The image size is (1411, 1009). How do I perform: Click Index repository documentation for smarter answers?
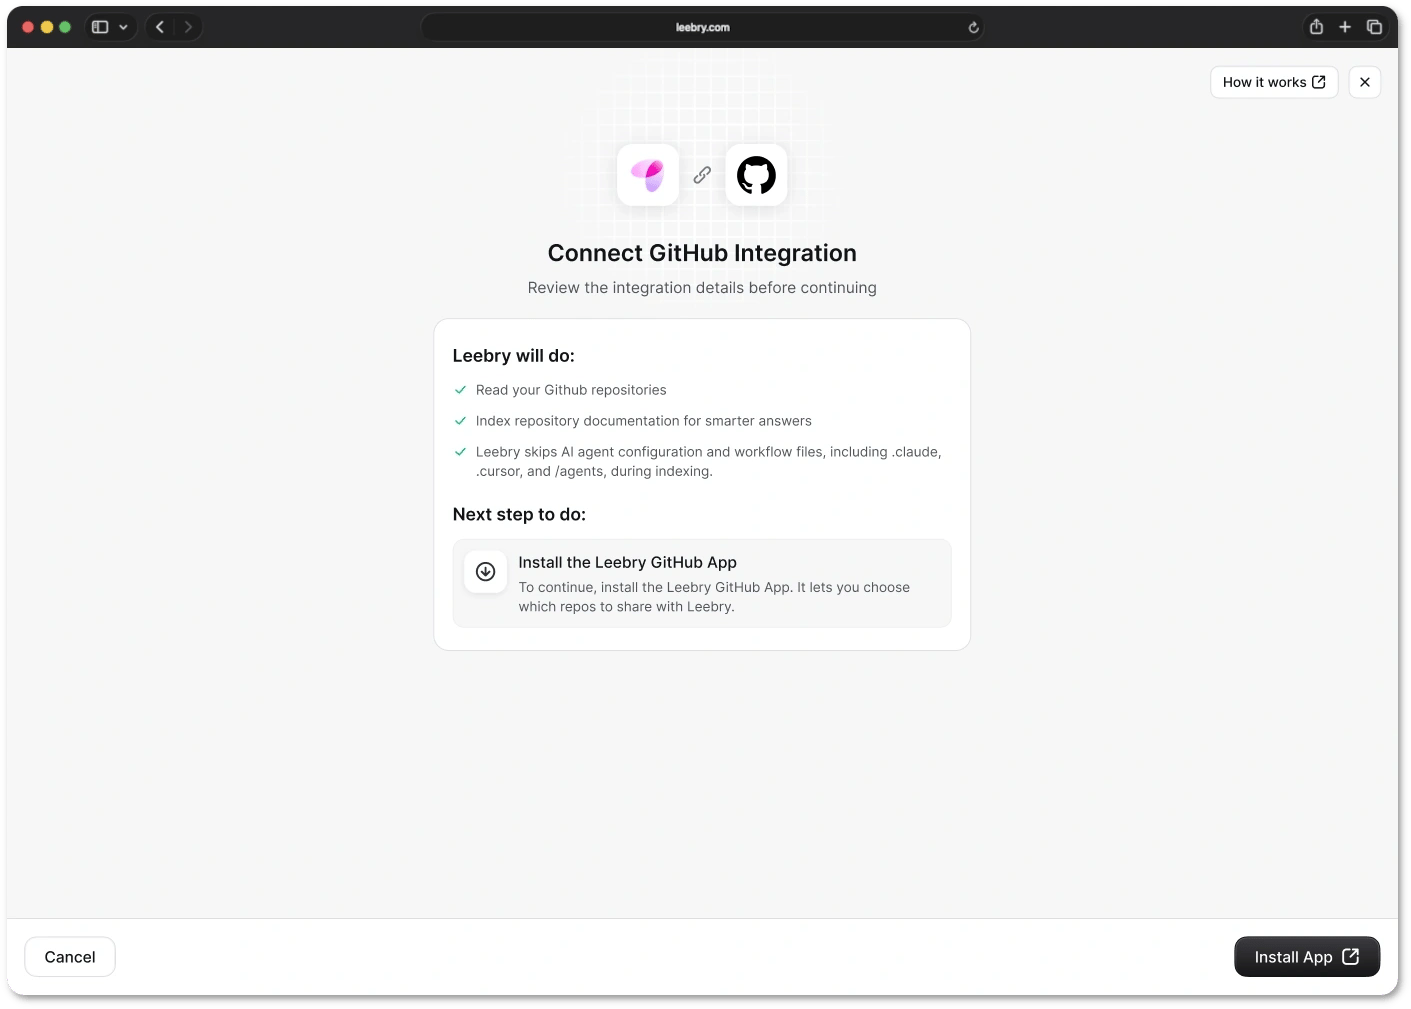coord(644,421)
